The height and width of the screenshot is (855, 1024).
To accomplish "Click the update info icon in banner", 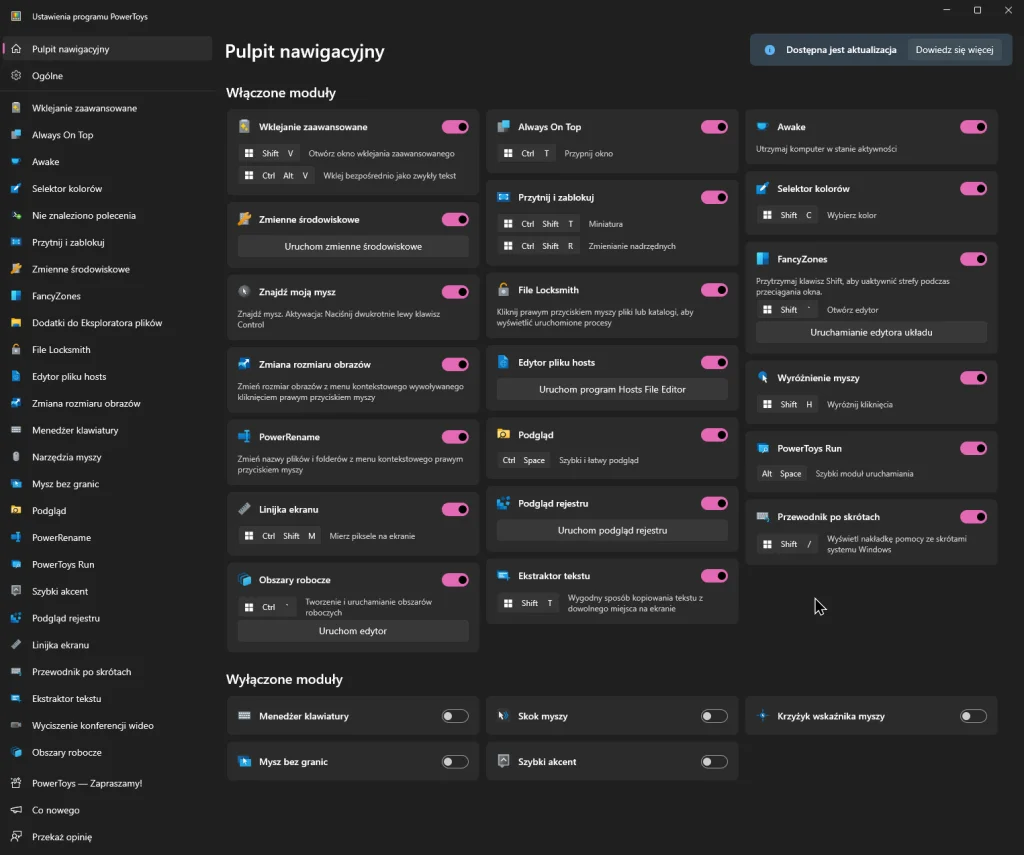I will pyautogui.click(x=769, y=50).
